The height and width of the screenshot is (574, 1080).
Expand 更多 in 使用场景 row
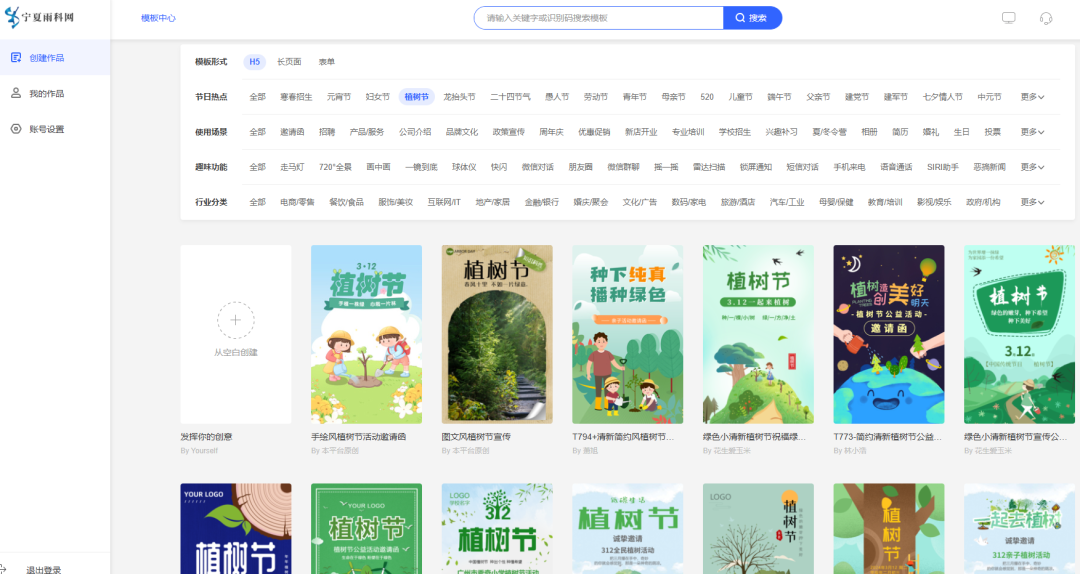pos(1032,132)
